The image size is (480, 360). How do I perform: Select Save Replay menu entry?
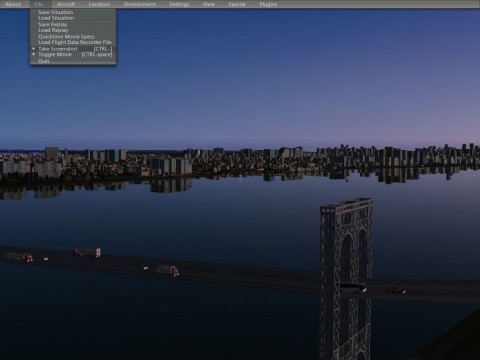coord(73,24)
